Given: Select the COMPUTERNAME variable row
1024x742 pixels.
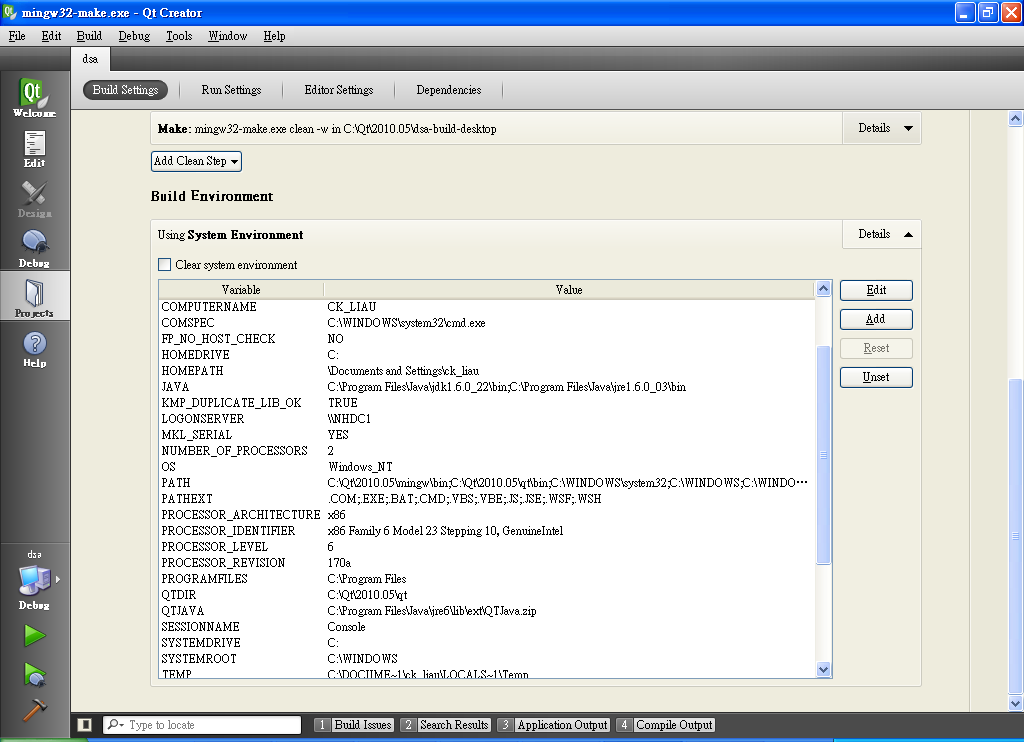Looking at the screenshot, I should tap(487, 306).
